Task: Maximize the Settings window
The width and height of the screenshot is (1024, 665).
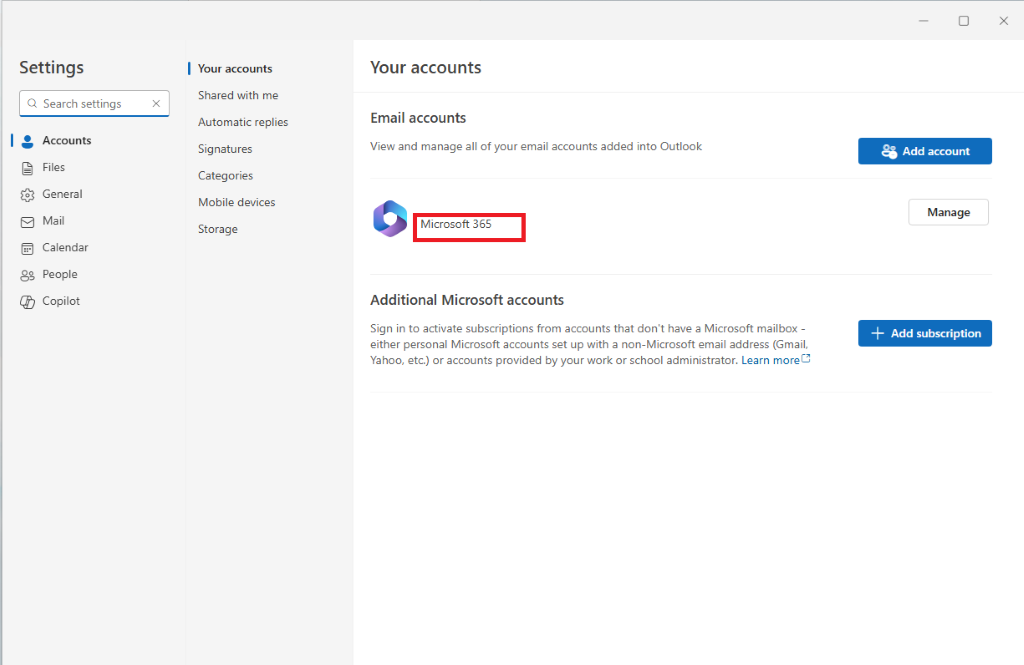Action: point(963,21)
